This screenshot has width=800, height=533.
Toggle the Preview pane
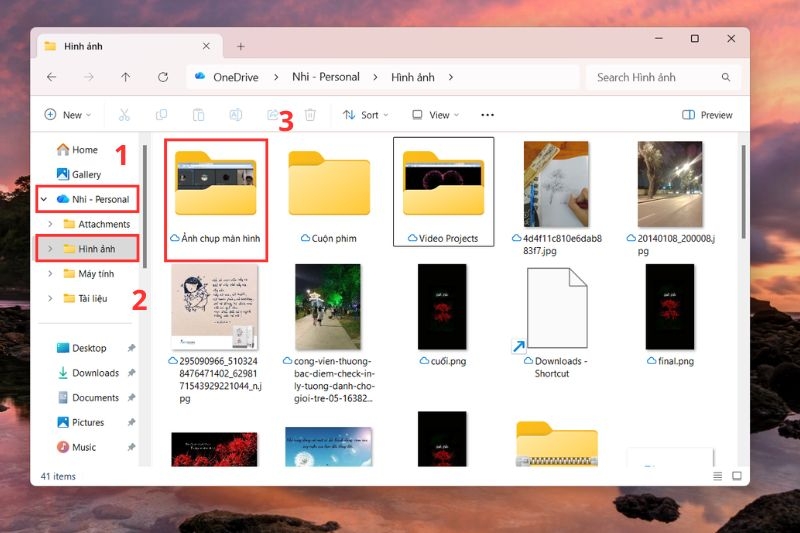[707, 115]
